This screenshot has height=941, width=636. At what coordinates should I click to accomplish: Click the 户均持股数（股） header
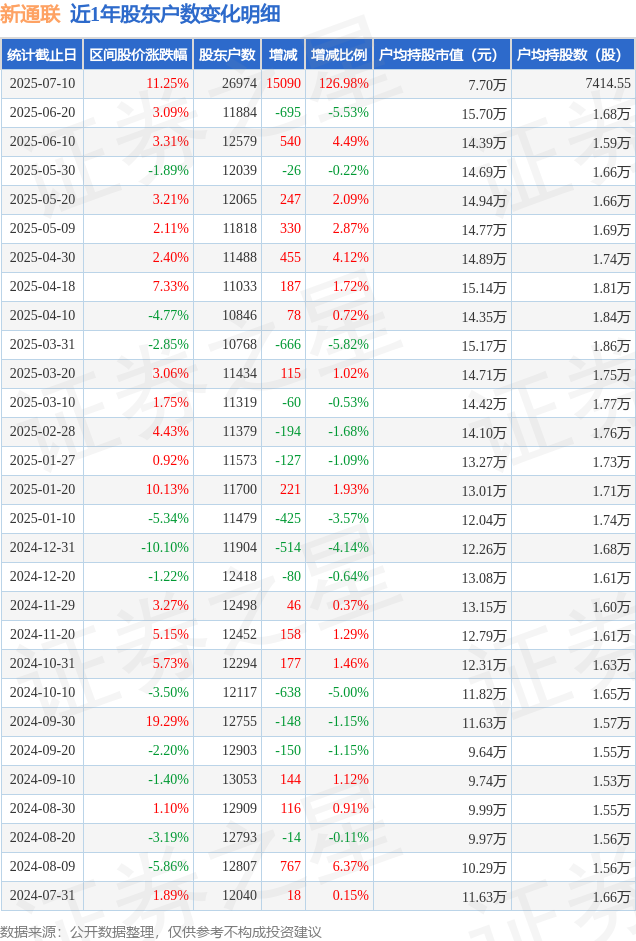tap(573, 55)
